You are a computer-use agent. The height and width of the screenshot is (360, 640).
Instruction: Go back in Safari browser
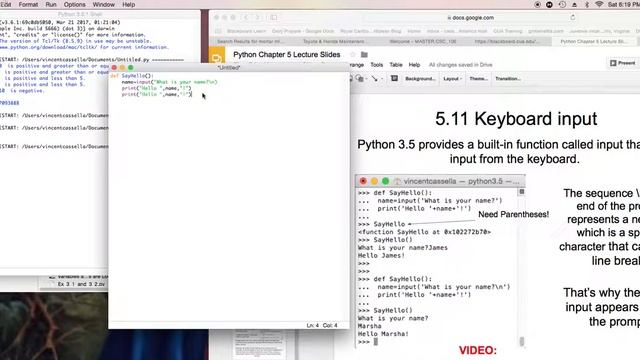pyautogui.click(x=246, y=17)
